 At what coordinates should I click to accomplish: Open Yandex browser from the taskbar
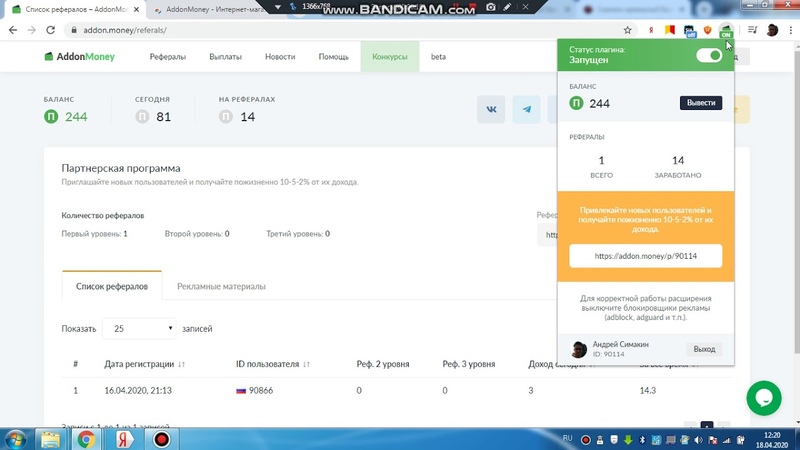point(123,438)
